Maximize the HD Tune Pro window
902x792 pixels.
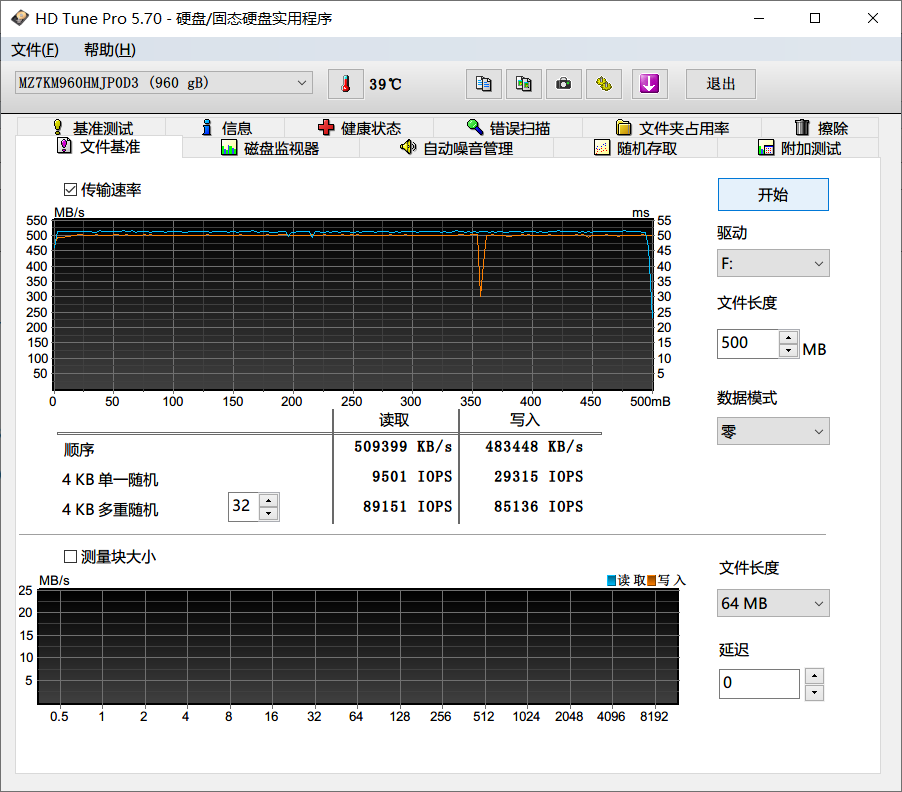click(815, 18)
